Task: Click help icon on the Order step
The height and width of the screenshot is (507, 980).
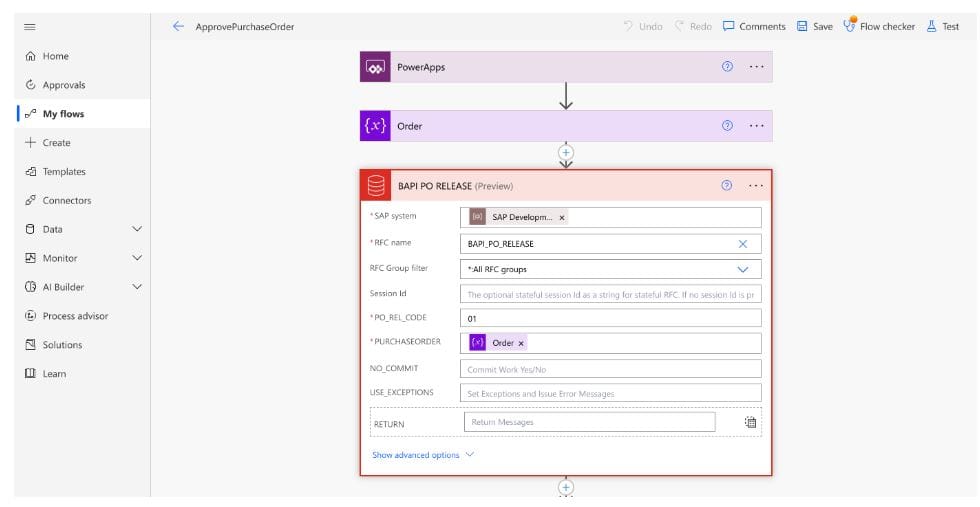Action: (x=727, y=126)
